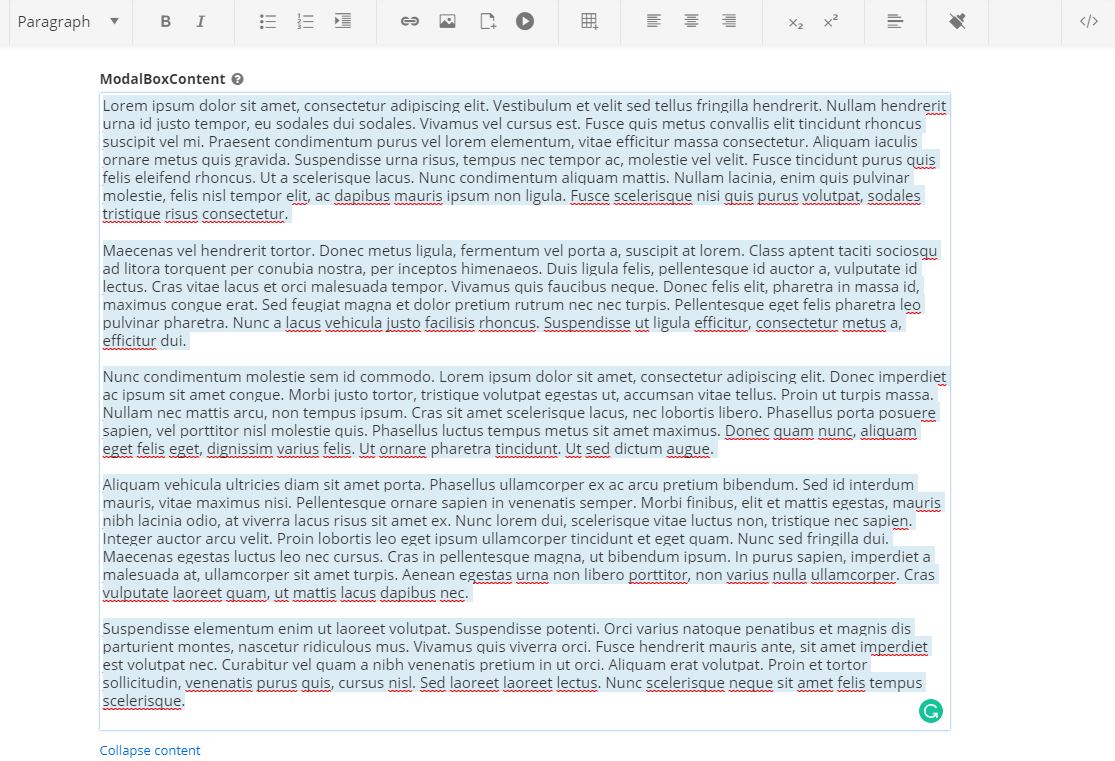1115x761 pixels.
Task: Align text to the right
Action: click(x=729, y=21)
